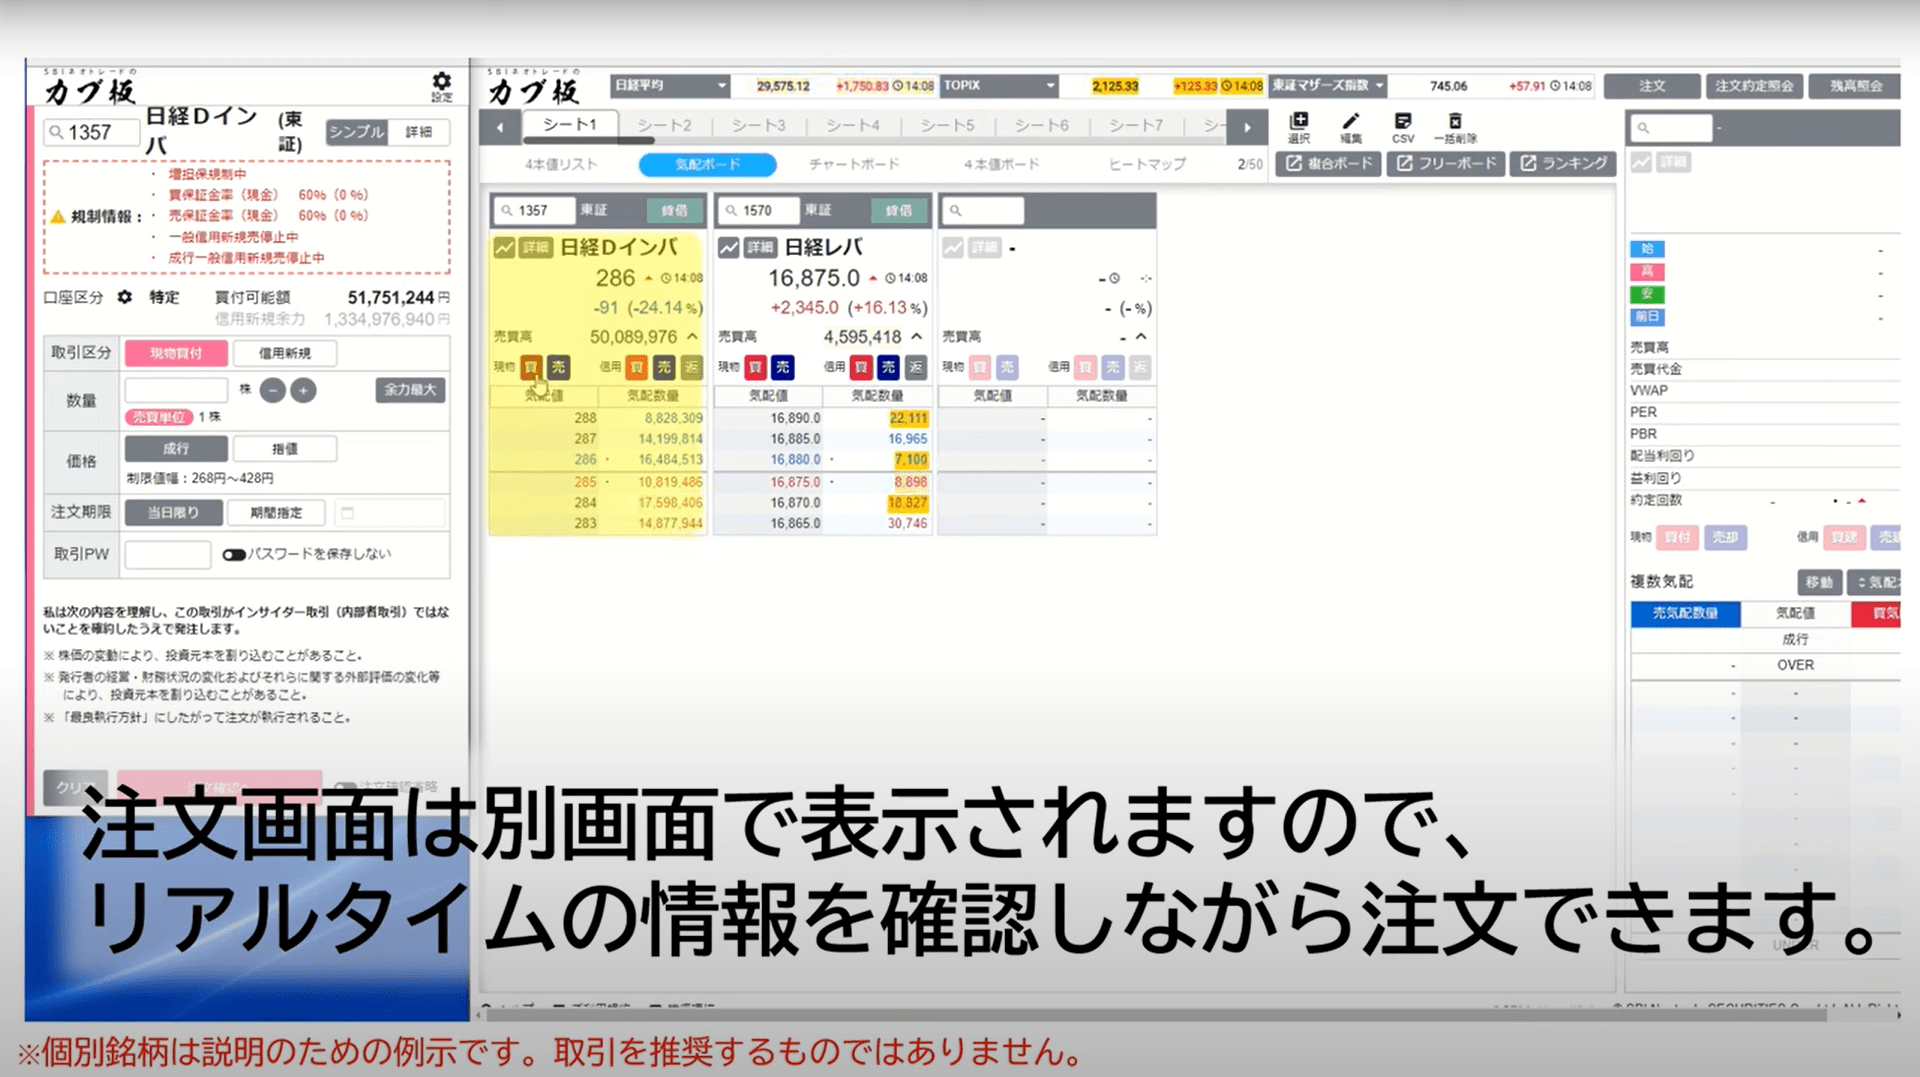Select 当日限り order period
This screenshot has width=1920, height=1077.
coord(173,513)
